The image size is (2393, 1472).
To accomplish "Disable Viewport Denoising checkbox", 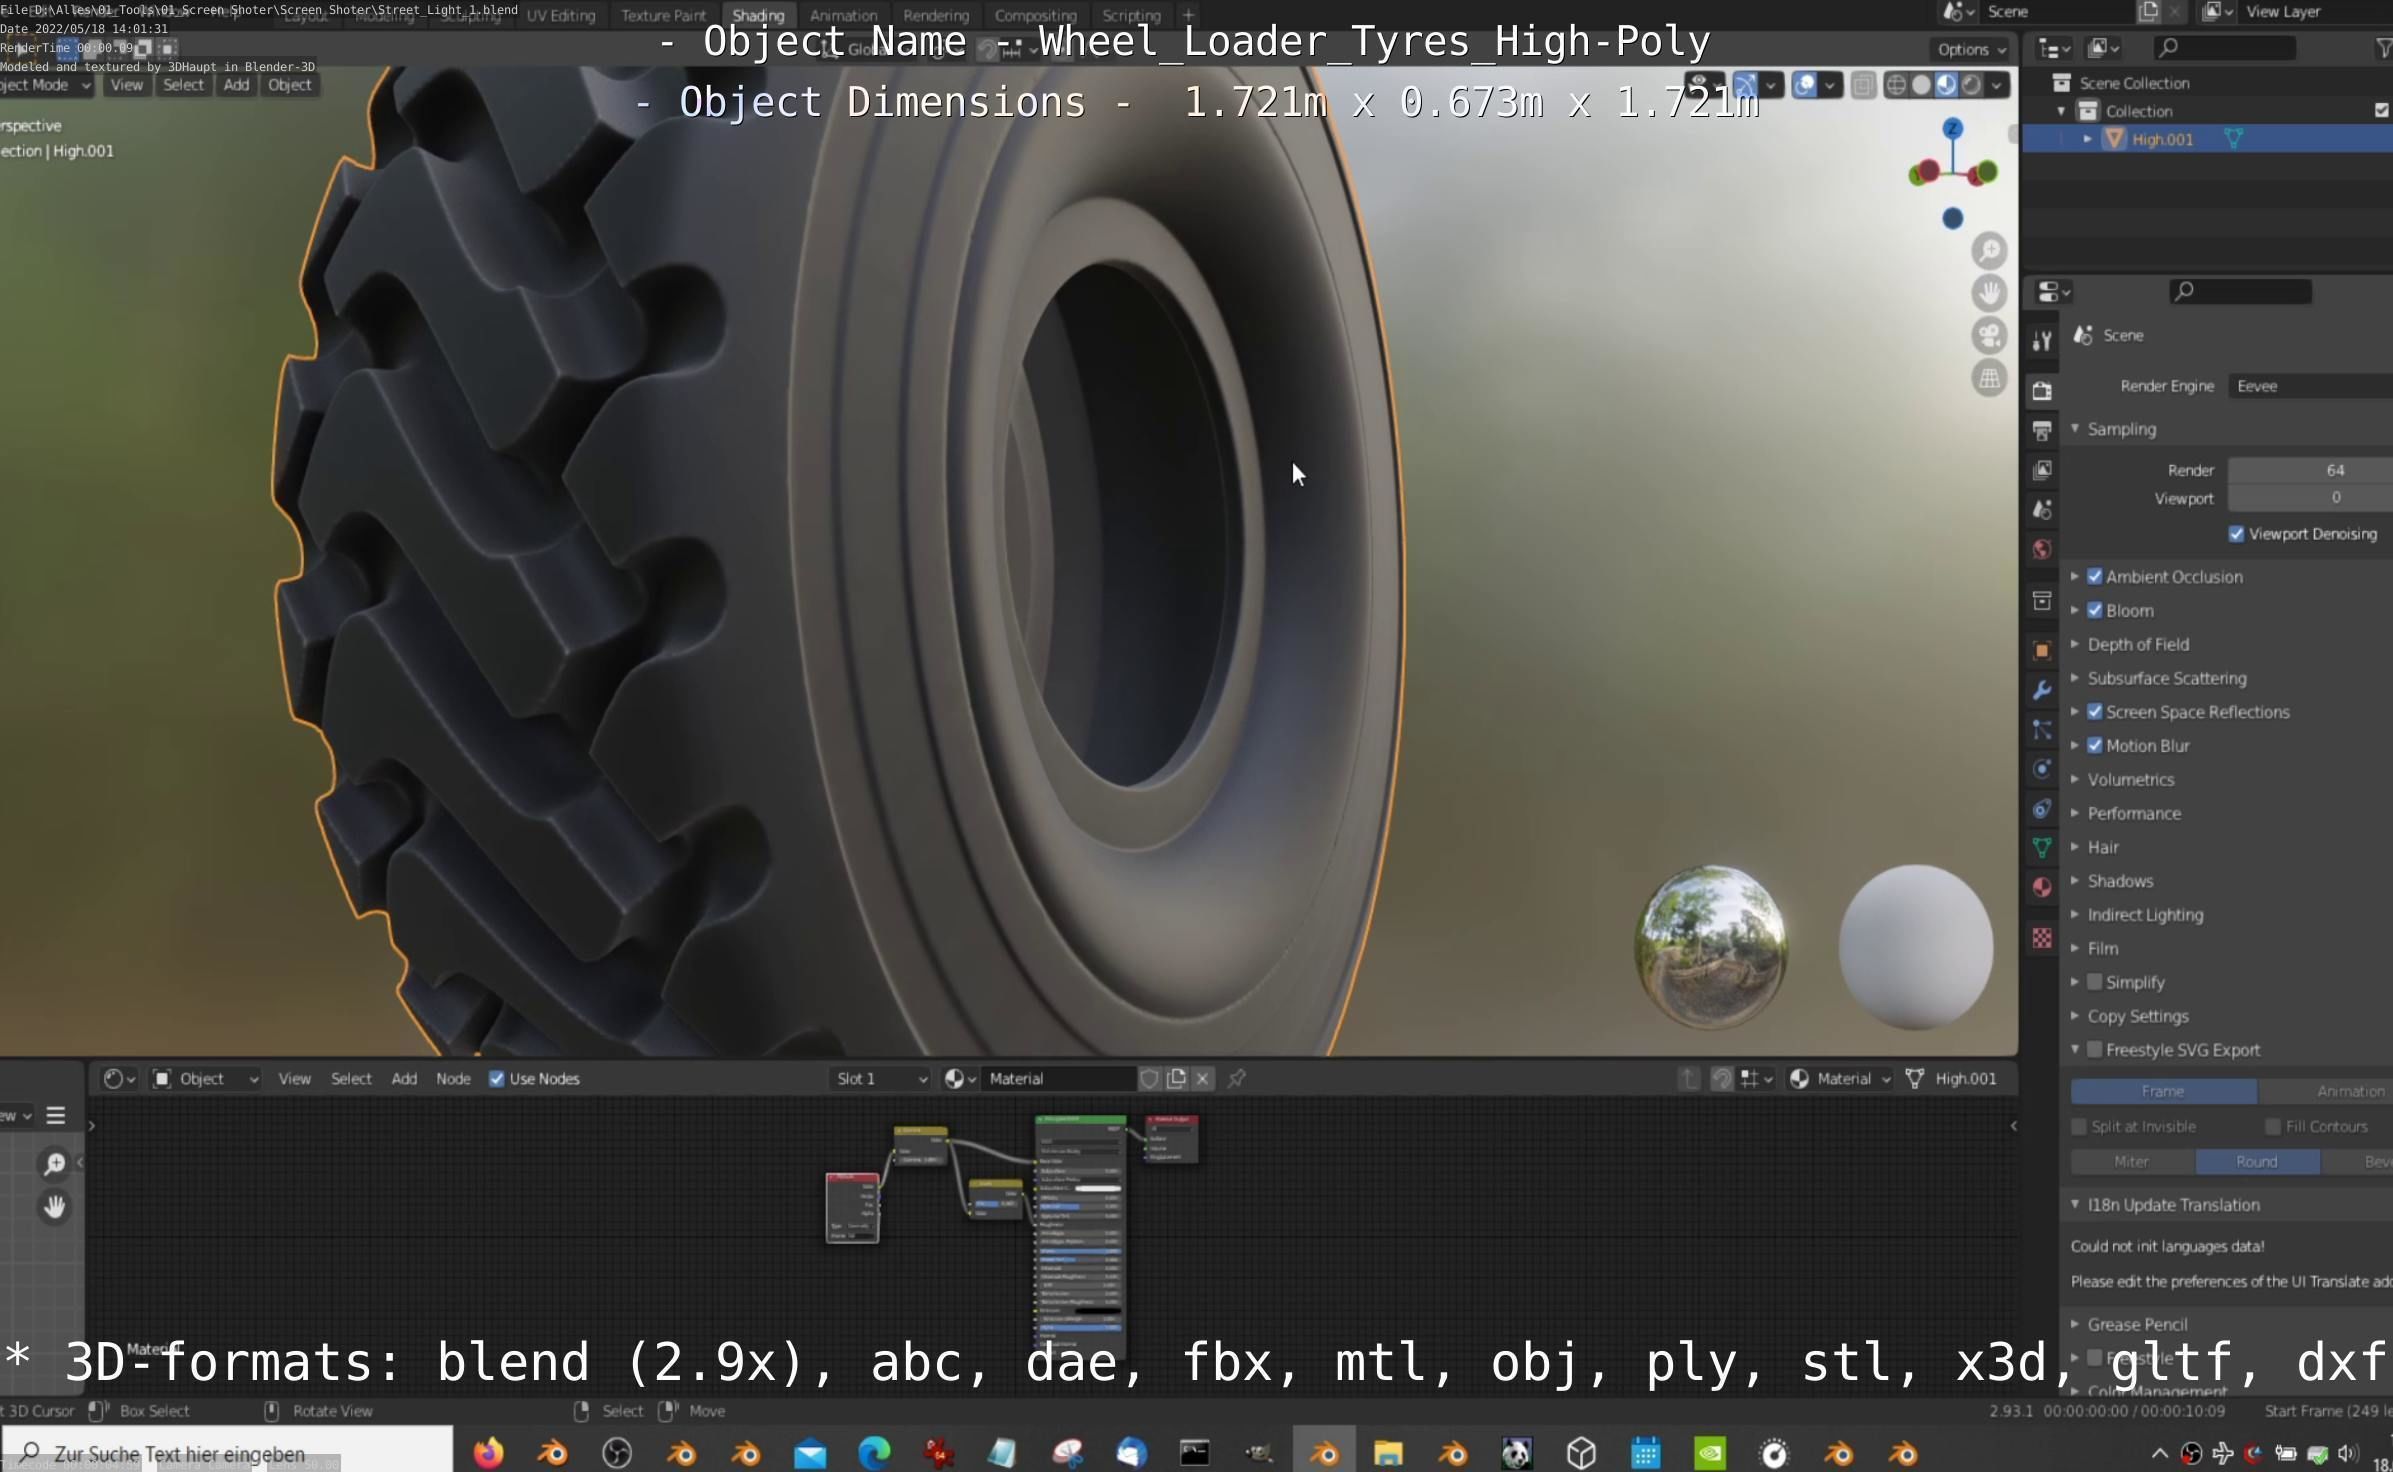I will 2236,534.
